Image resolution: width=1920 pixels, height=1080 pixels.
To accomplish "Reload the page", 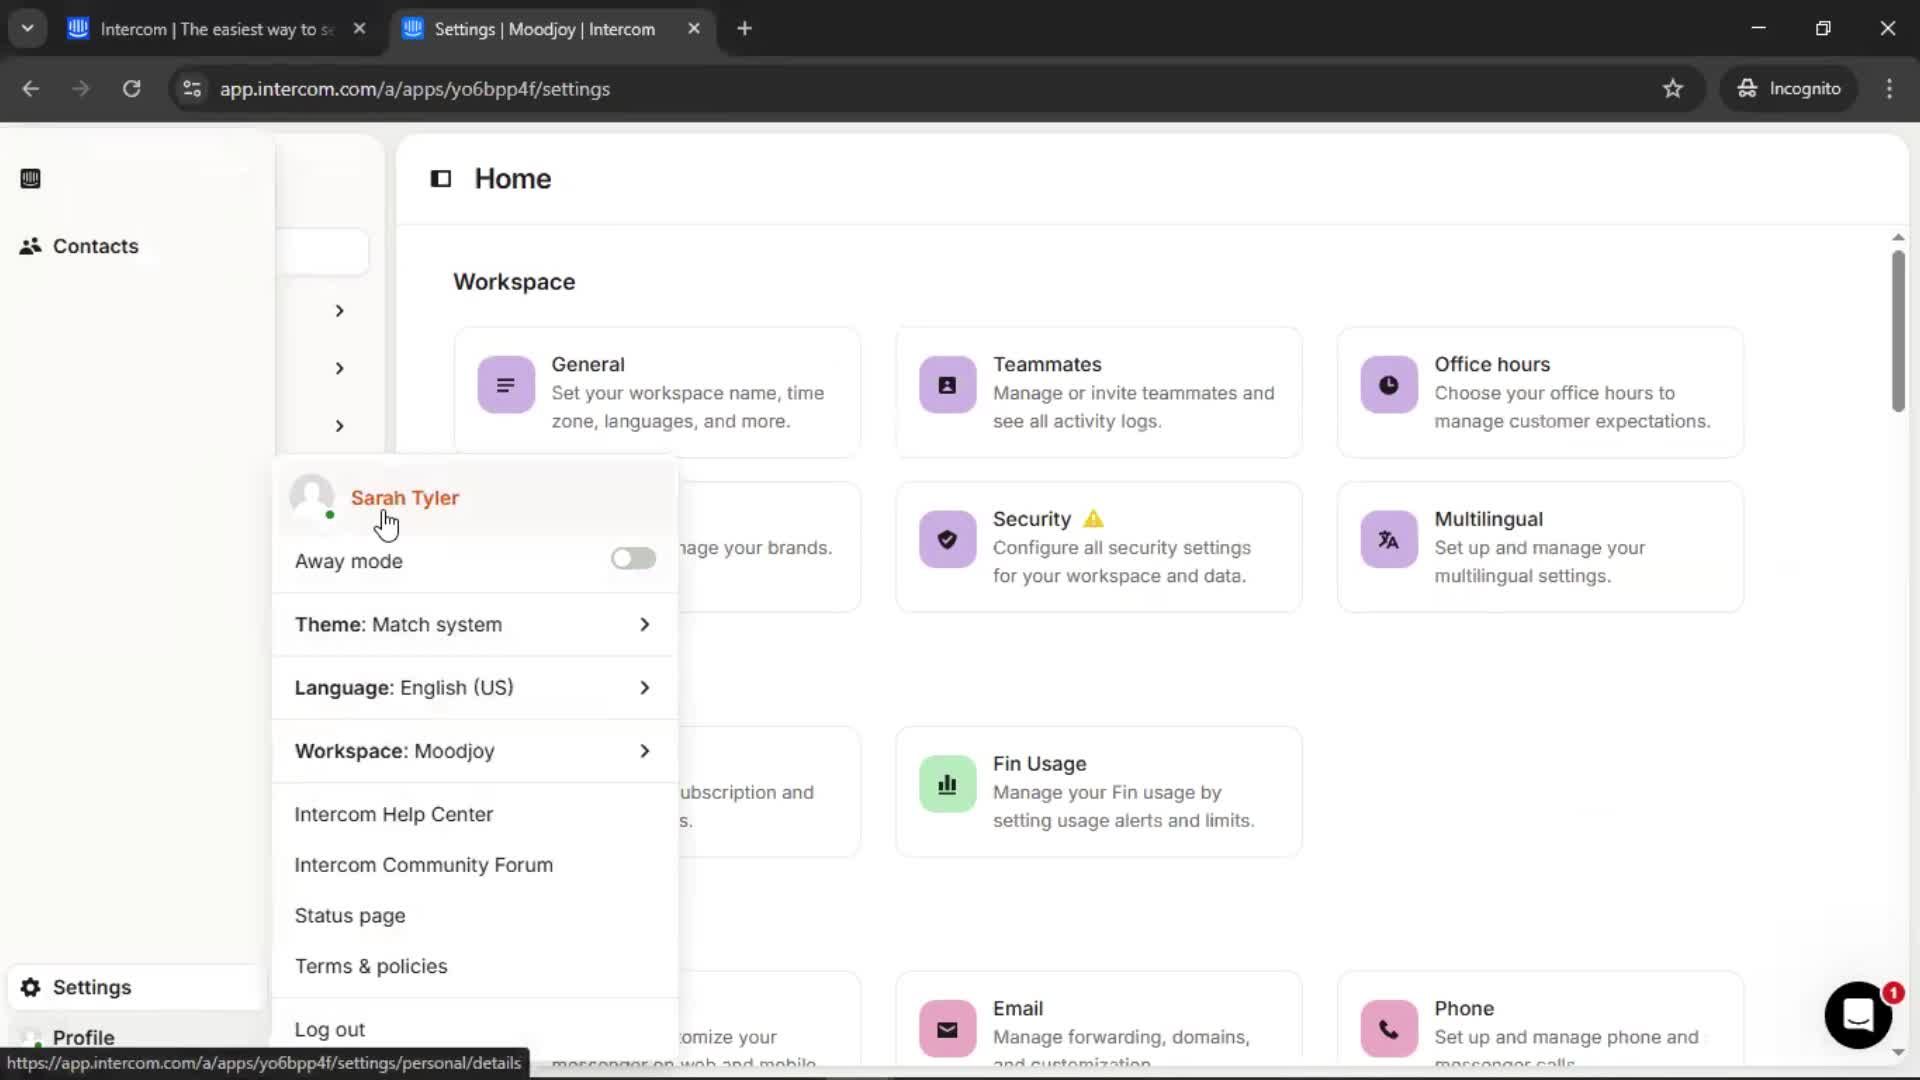I will click(132, 89).
